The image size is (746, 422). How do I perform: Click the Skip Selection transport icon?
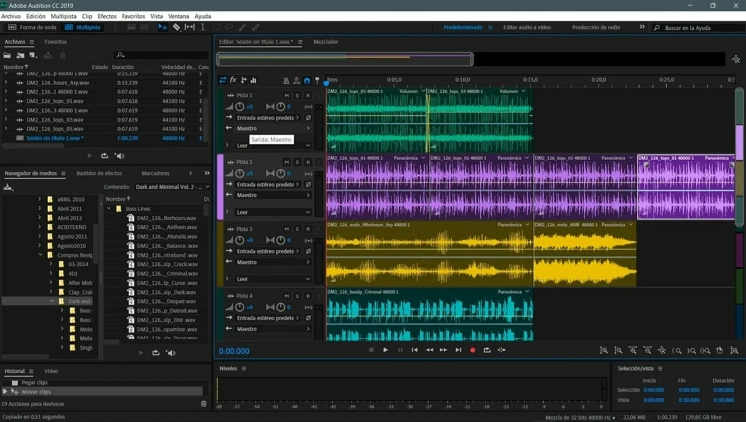[x=501, y=350]
